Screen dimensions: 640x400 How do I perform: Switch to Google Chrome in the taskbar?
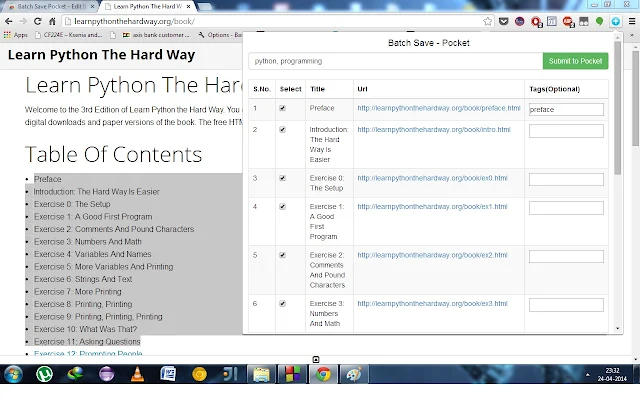(x=323, y=374)
